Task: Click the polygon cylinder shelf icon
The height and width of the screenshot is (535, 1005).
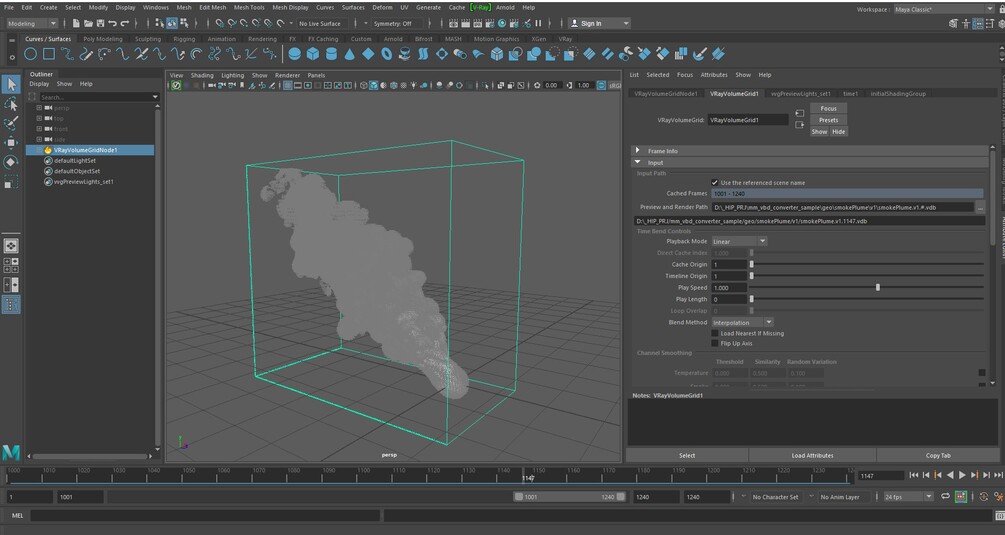Action: [332, 54]
